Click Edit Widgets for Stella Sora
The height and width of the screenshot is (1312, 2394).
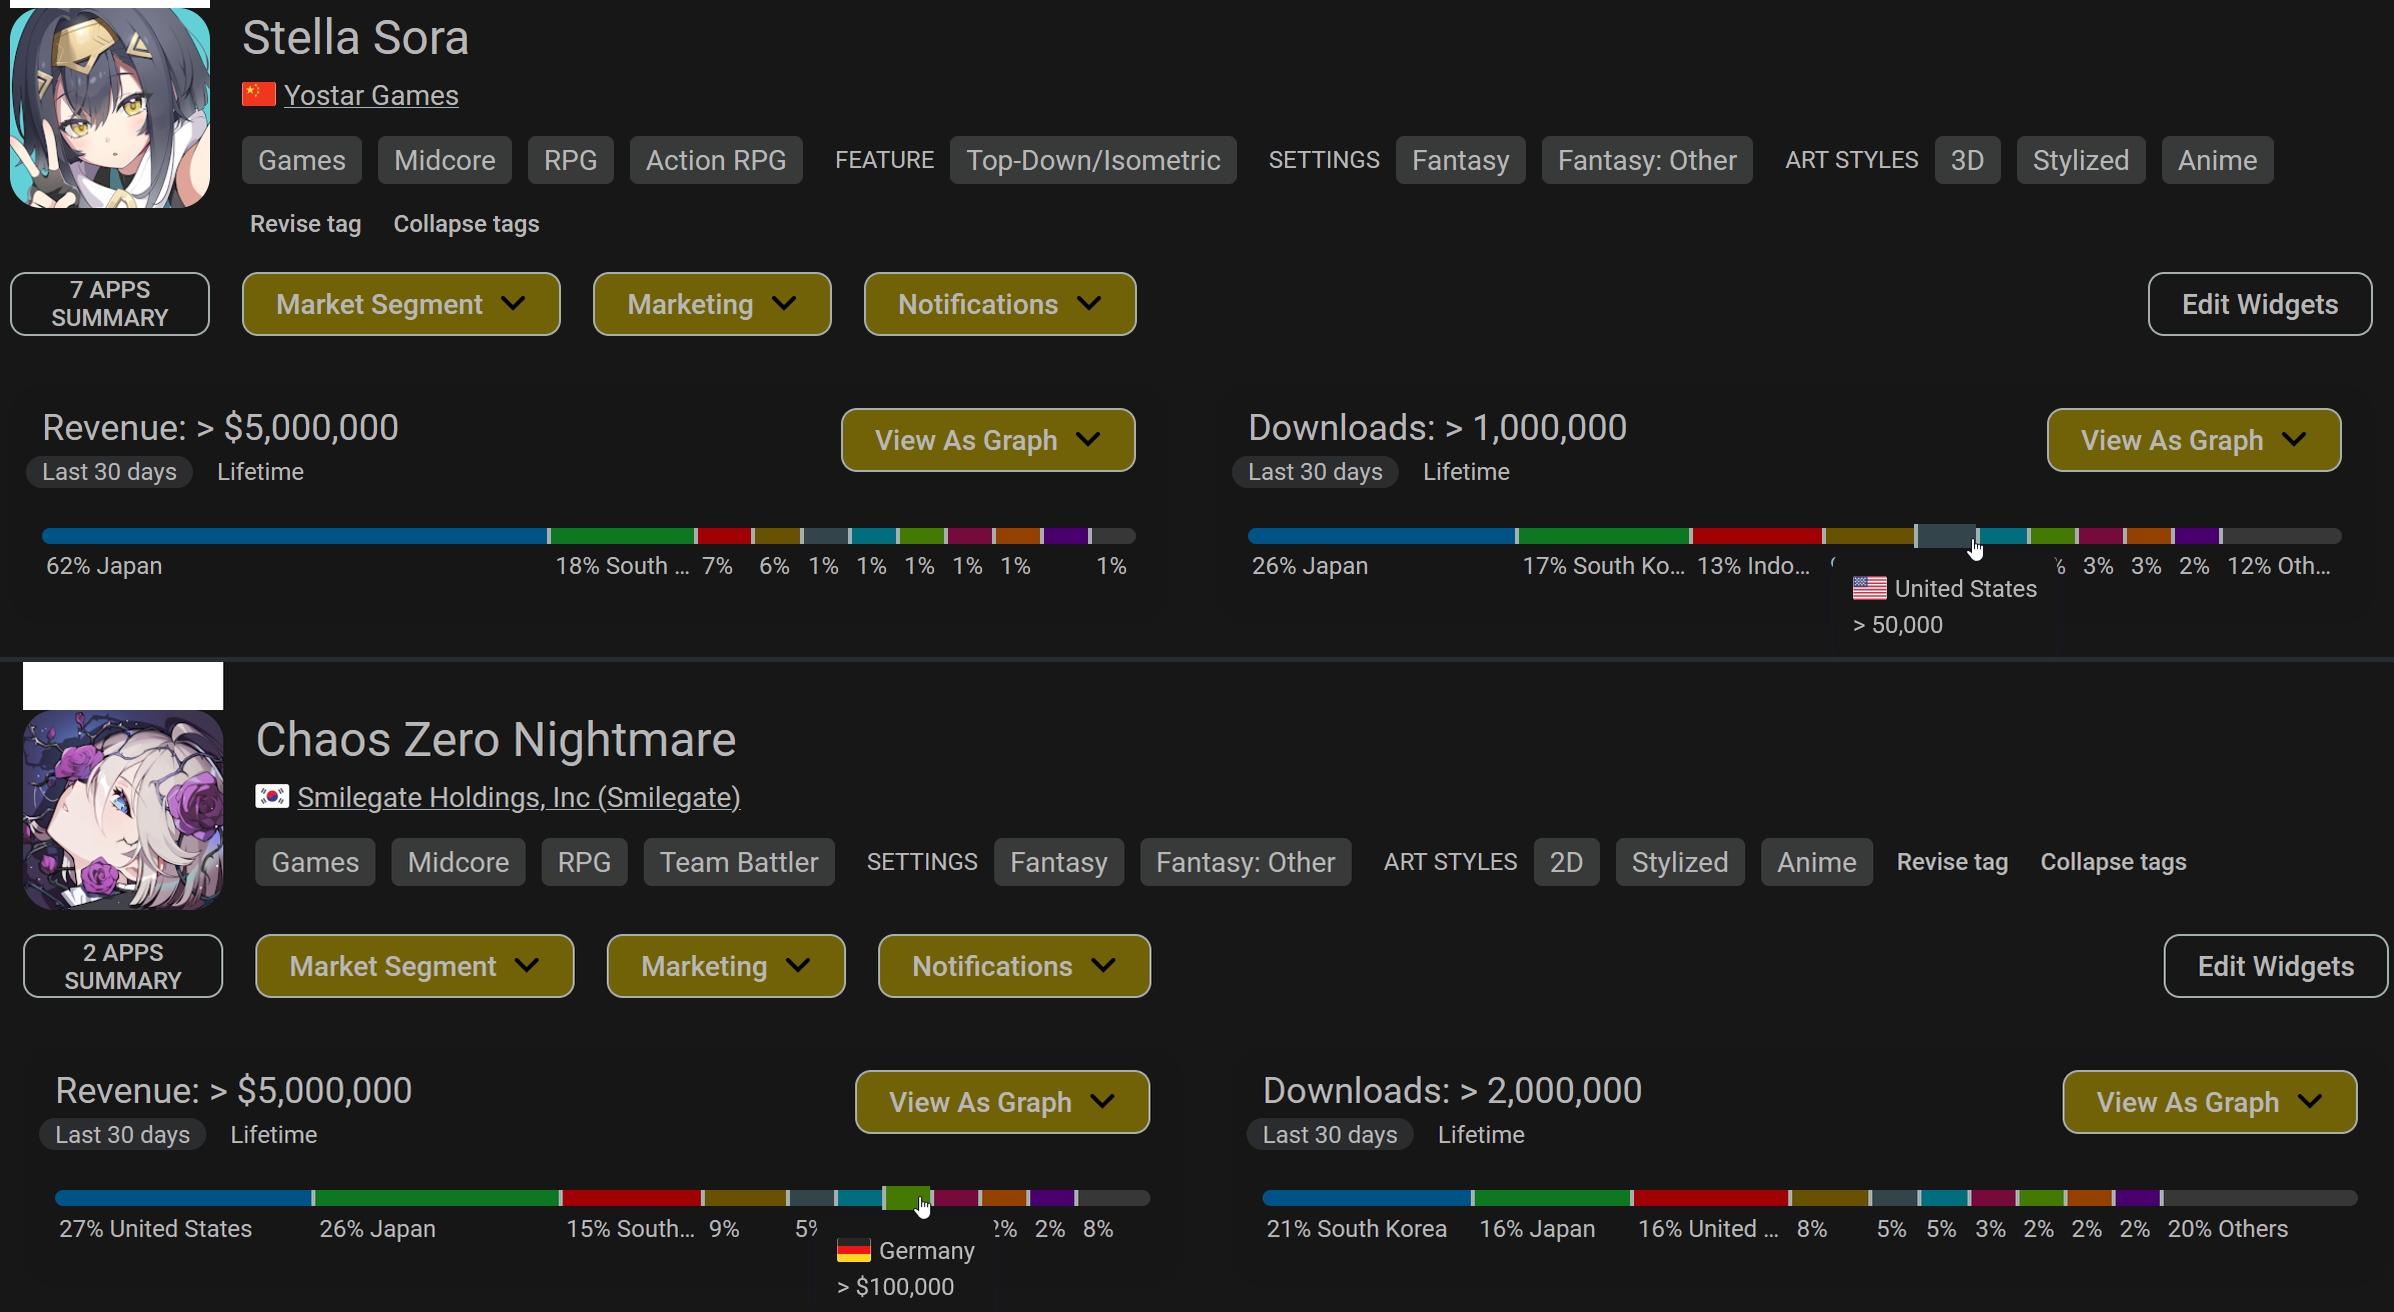click(x=2259, y=304)
